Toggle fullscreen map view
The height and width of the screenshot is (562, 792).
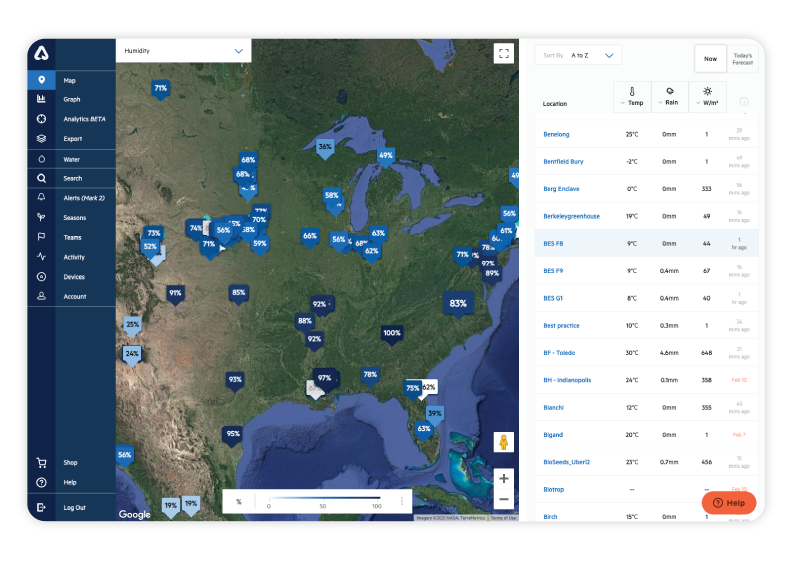pos(504,53)
